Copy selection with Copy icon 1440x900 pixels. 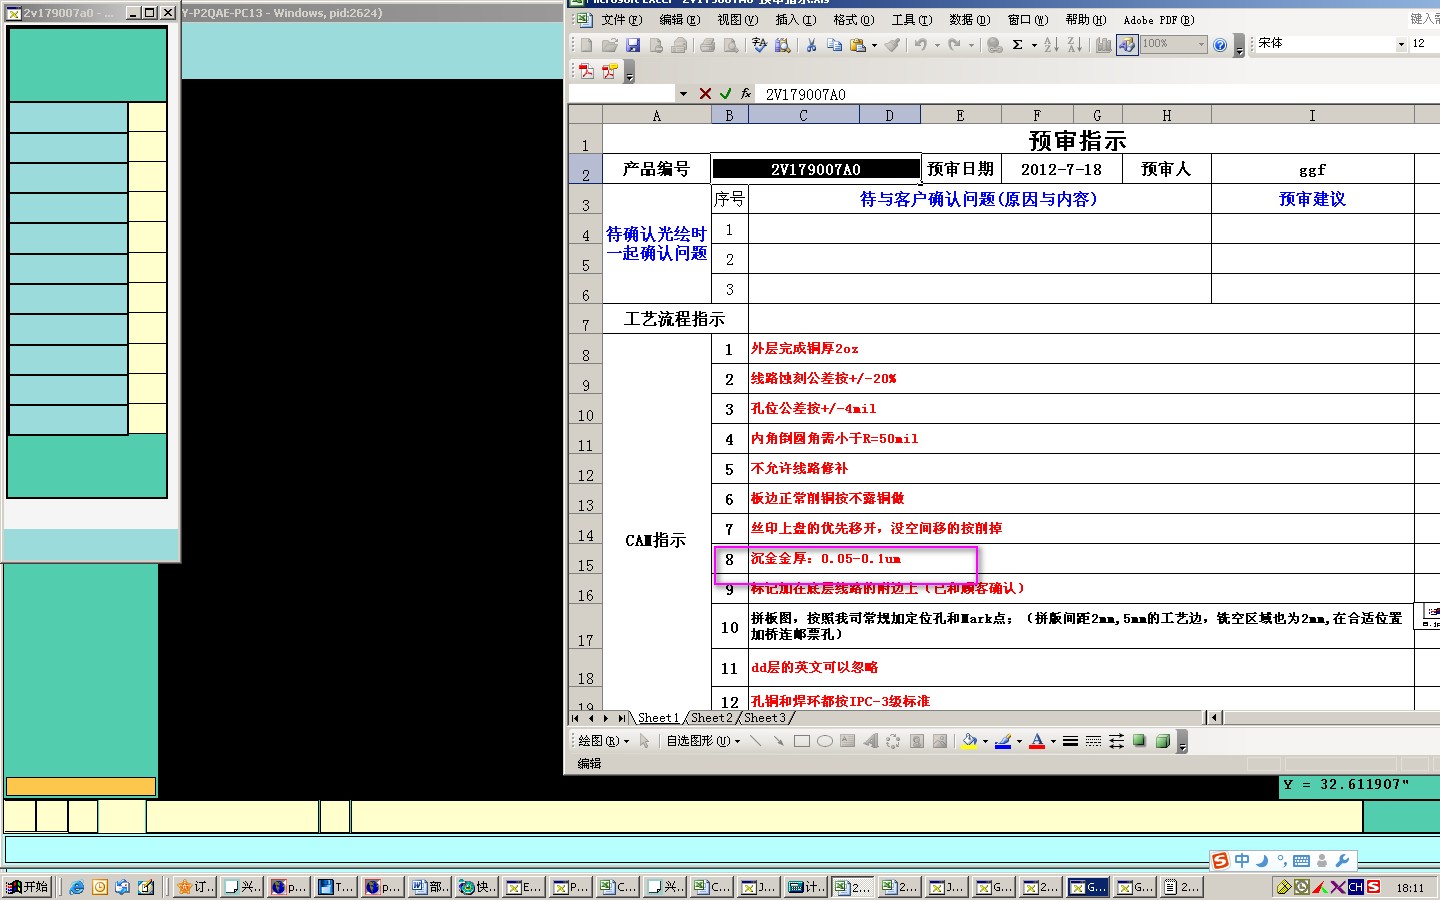click(835, 45)
